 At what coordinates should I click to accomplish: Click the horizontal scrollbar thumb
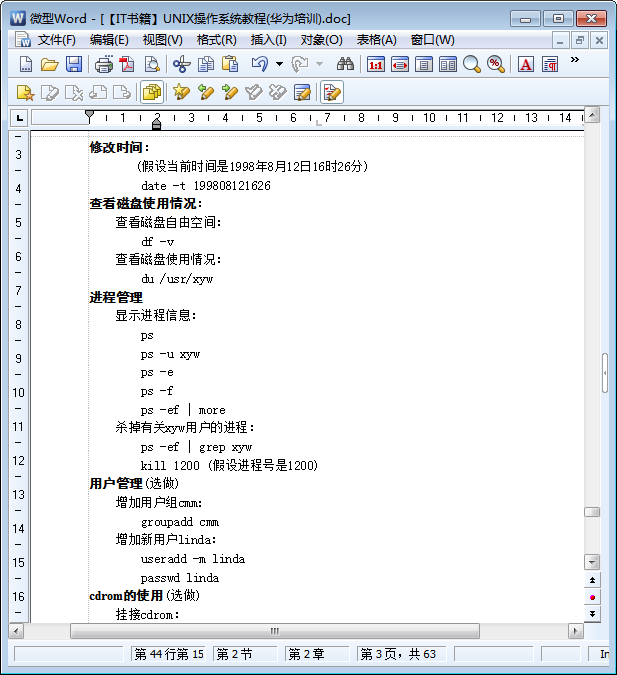tap(275, 631)
